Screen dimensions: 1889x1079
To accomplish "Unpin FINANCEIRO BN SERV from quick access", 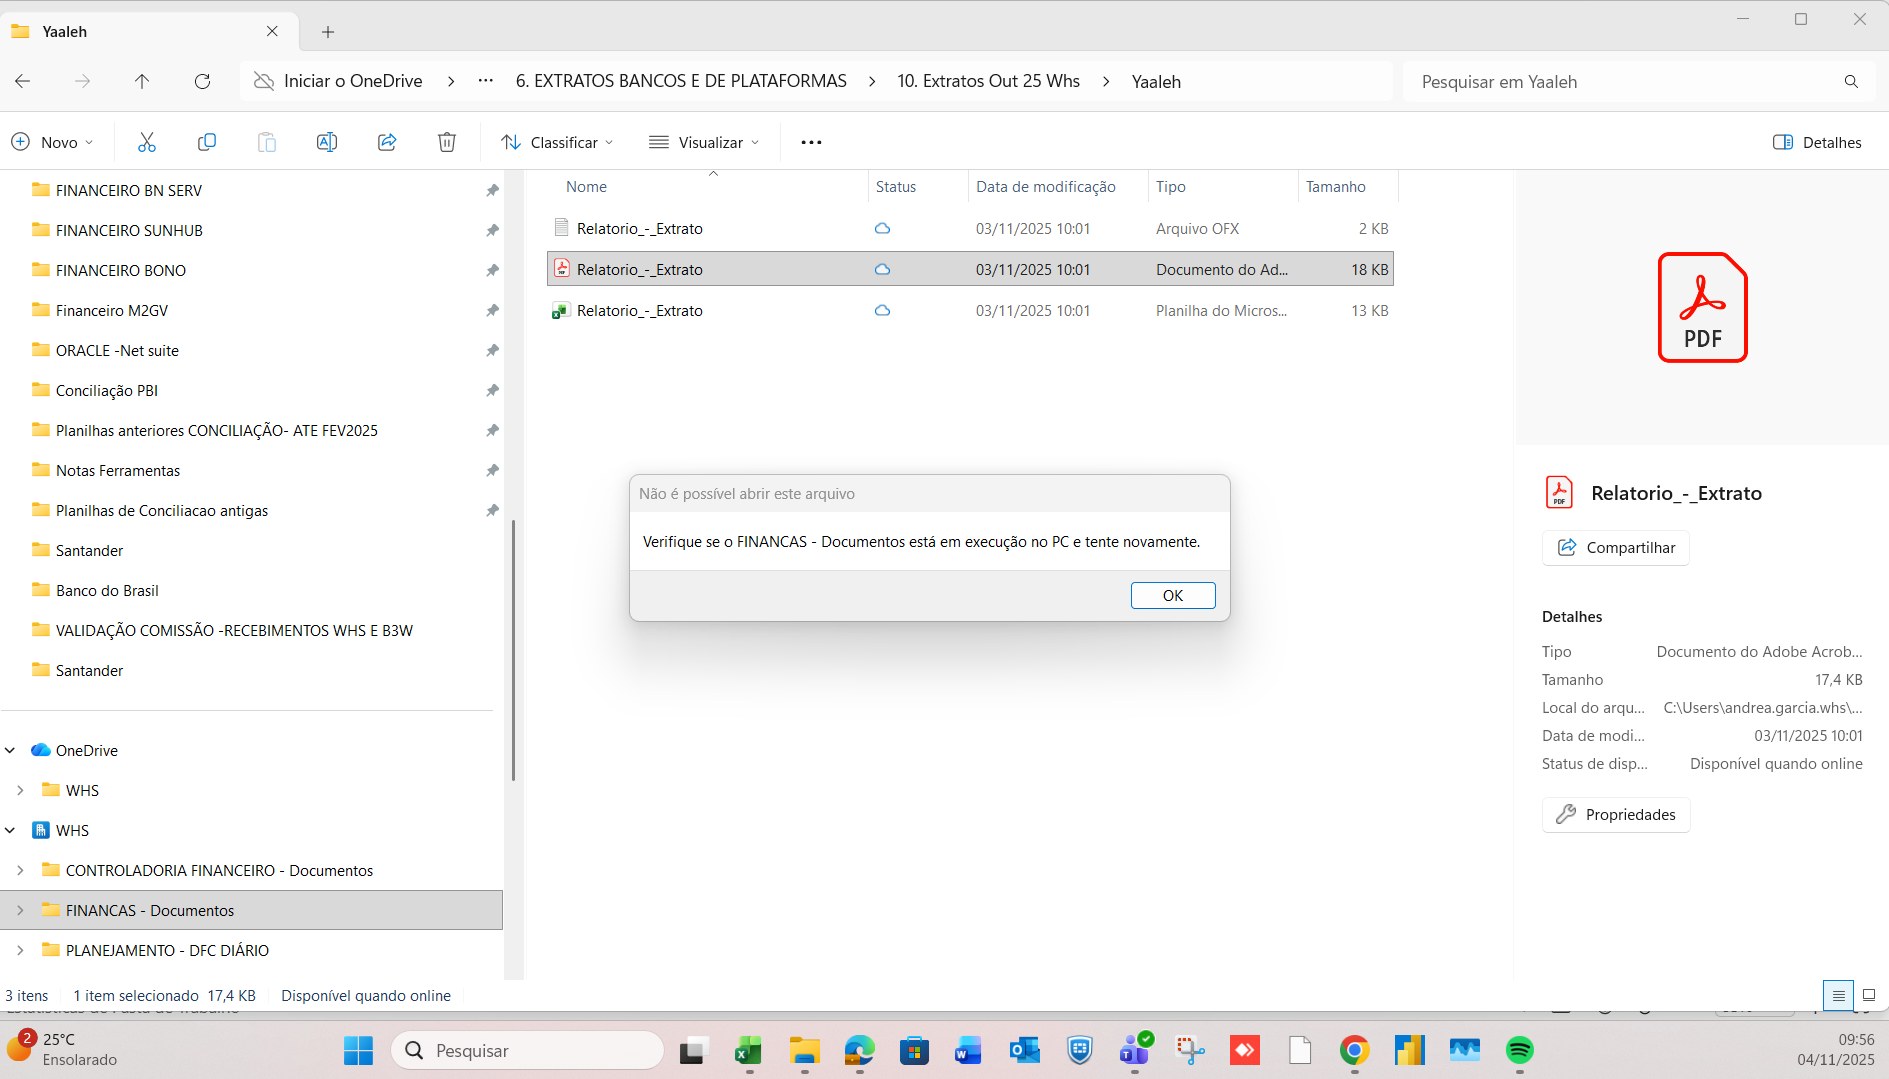I will coord(492,190).
